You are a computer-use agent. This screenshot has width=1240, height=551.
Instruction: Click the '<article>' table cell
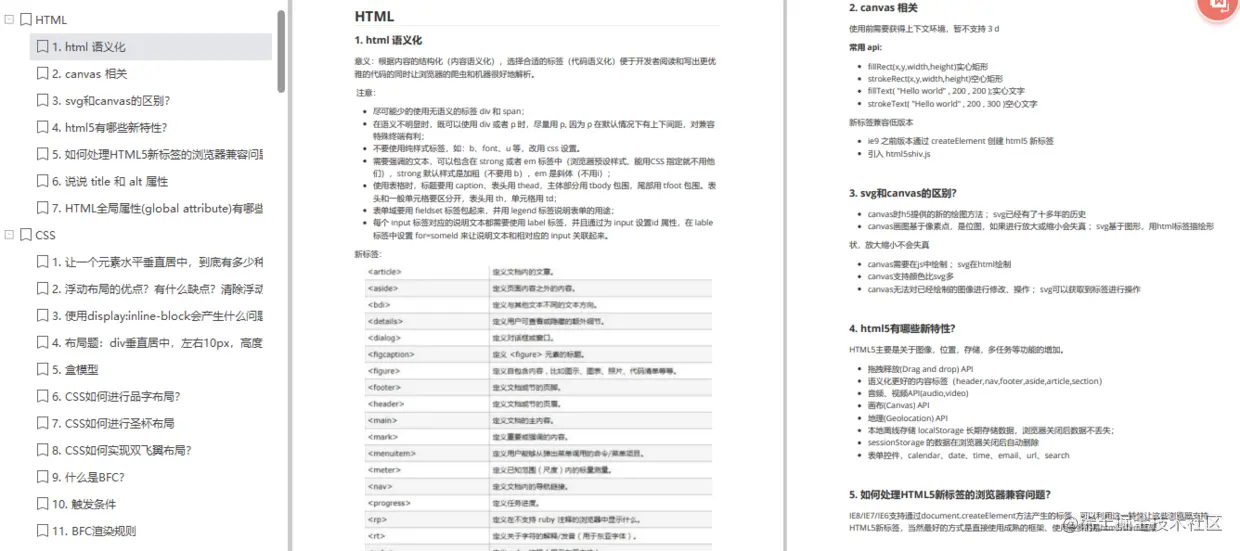426,271
